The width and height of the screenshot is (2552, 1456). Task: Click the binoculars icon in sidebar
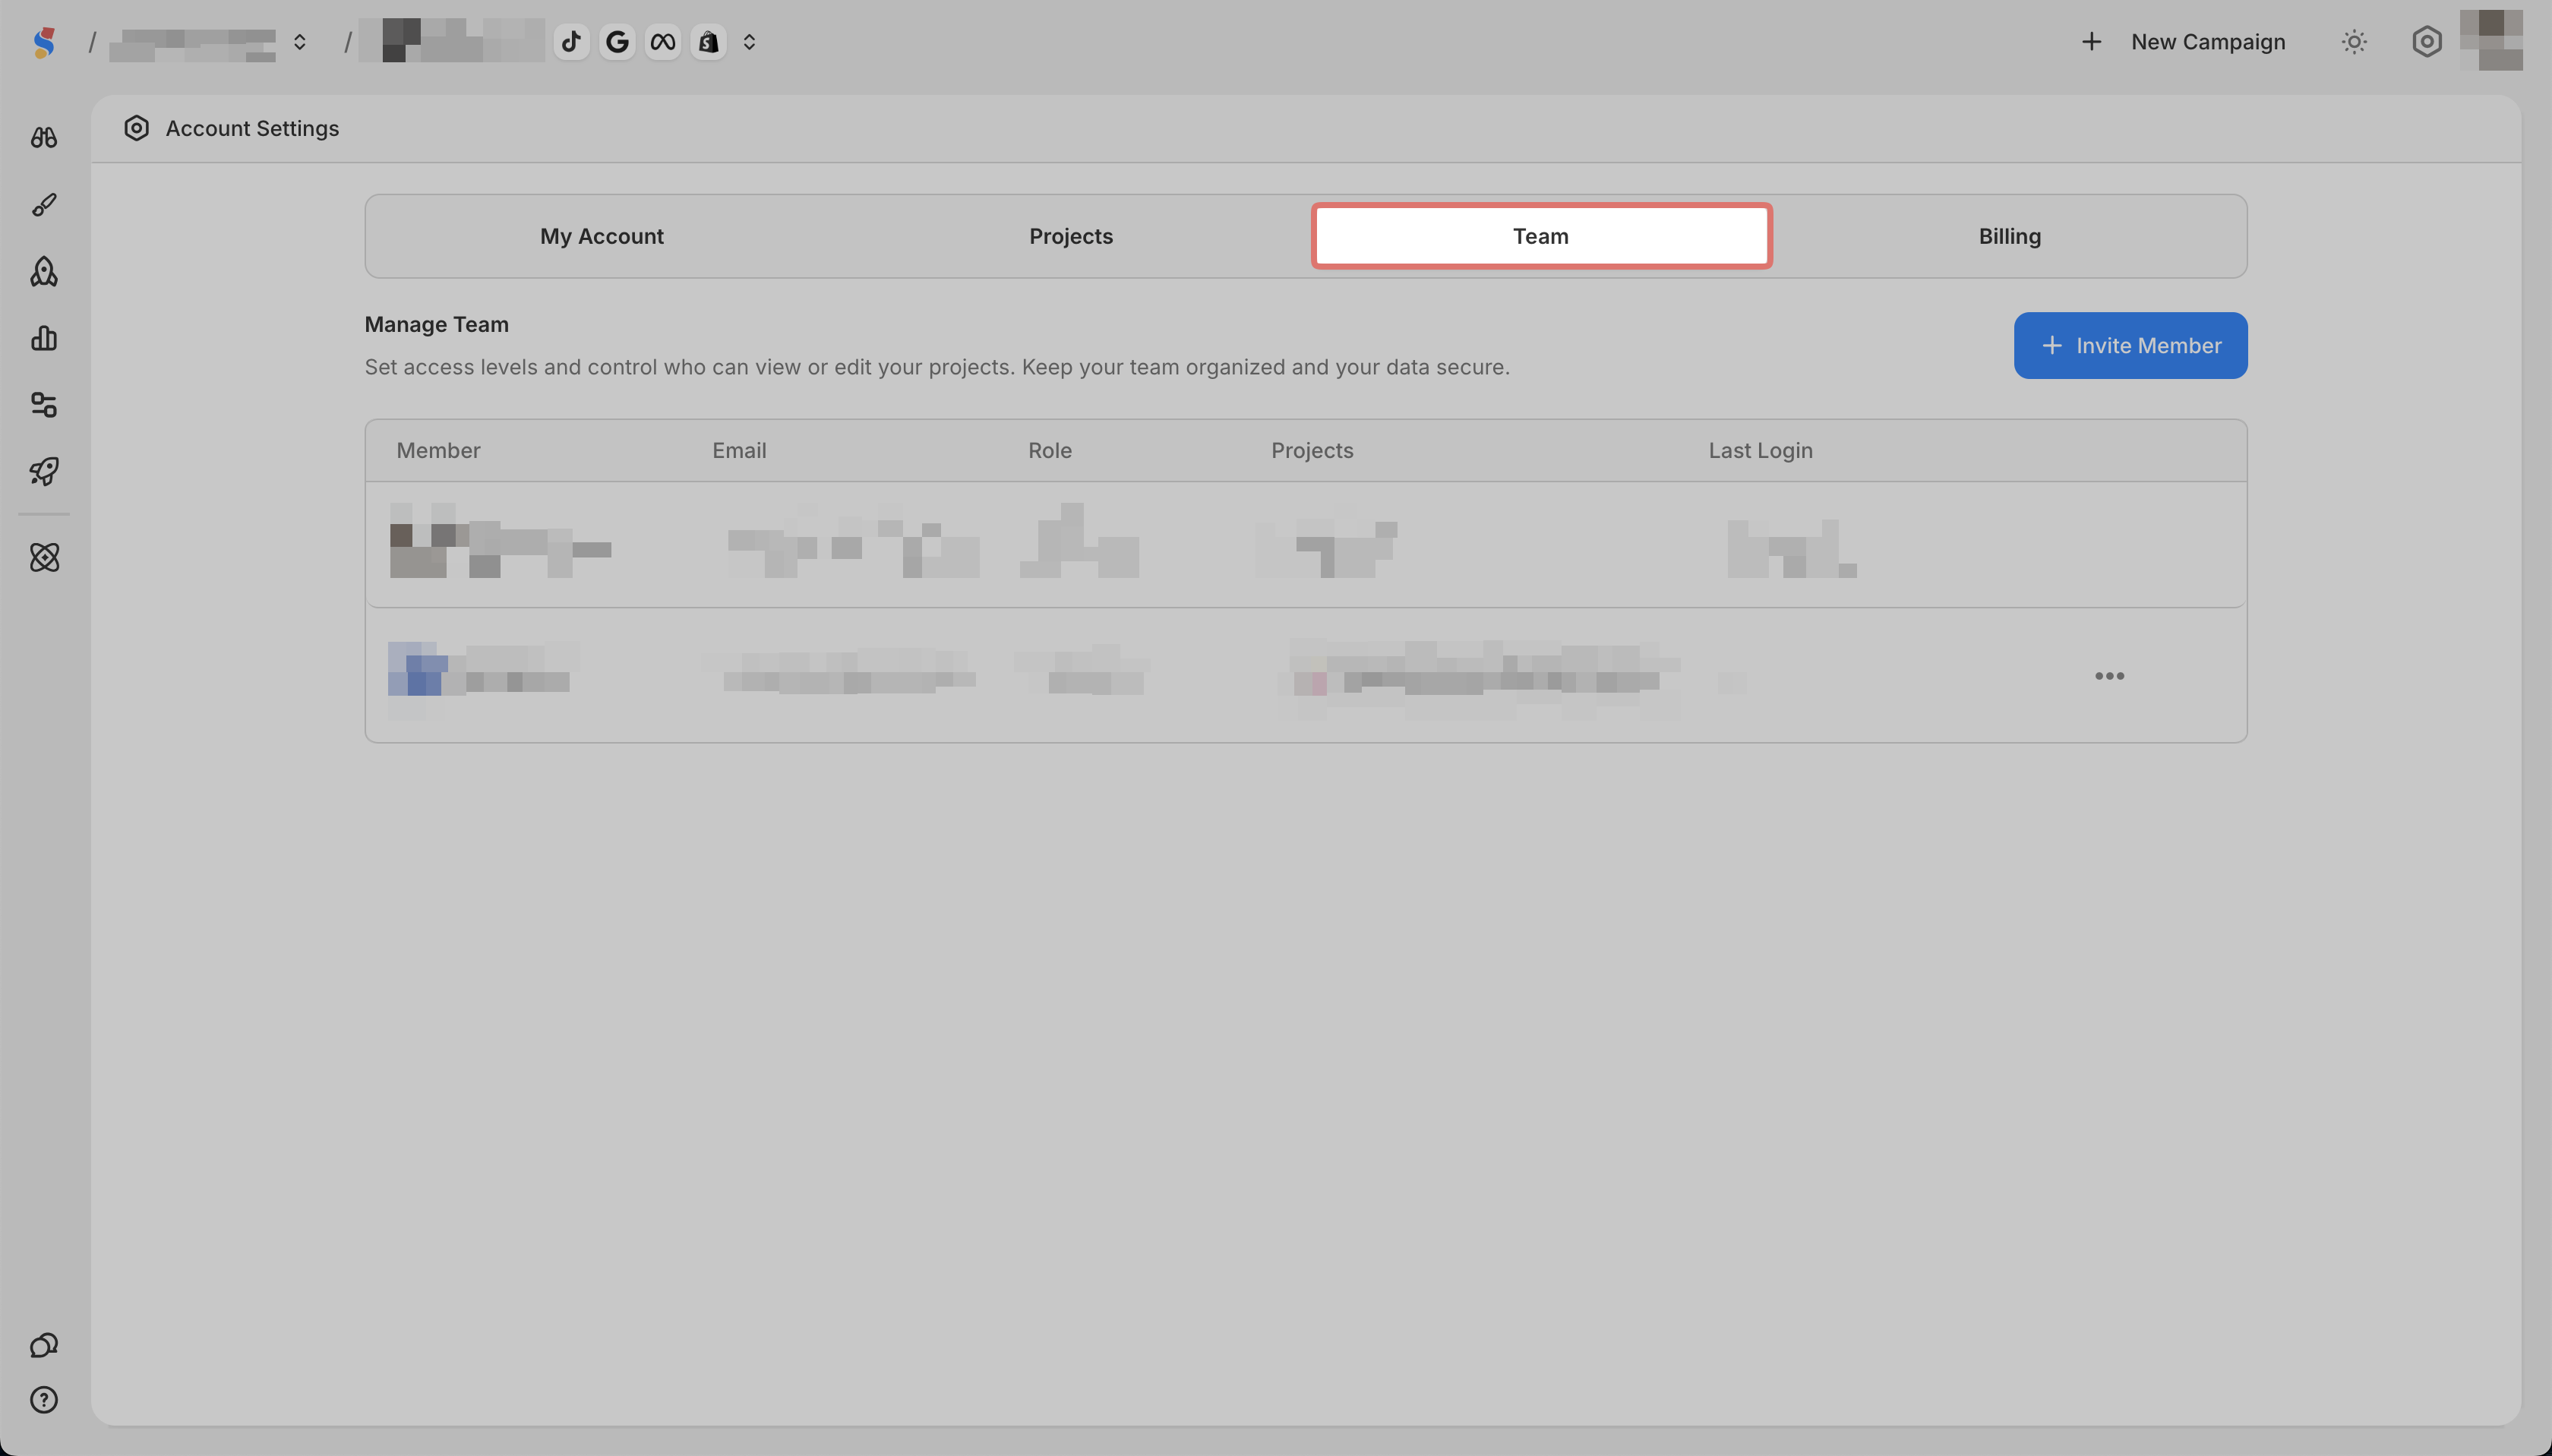(44, 137)
